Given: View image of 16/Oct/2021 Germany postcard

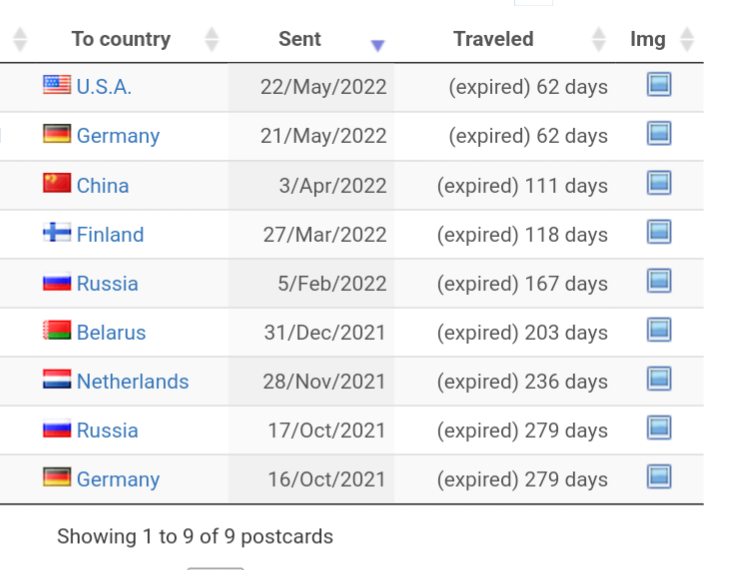Looking at the screenshot, I should point(659,477).
